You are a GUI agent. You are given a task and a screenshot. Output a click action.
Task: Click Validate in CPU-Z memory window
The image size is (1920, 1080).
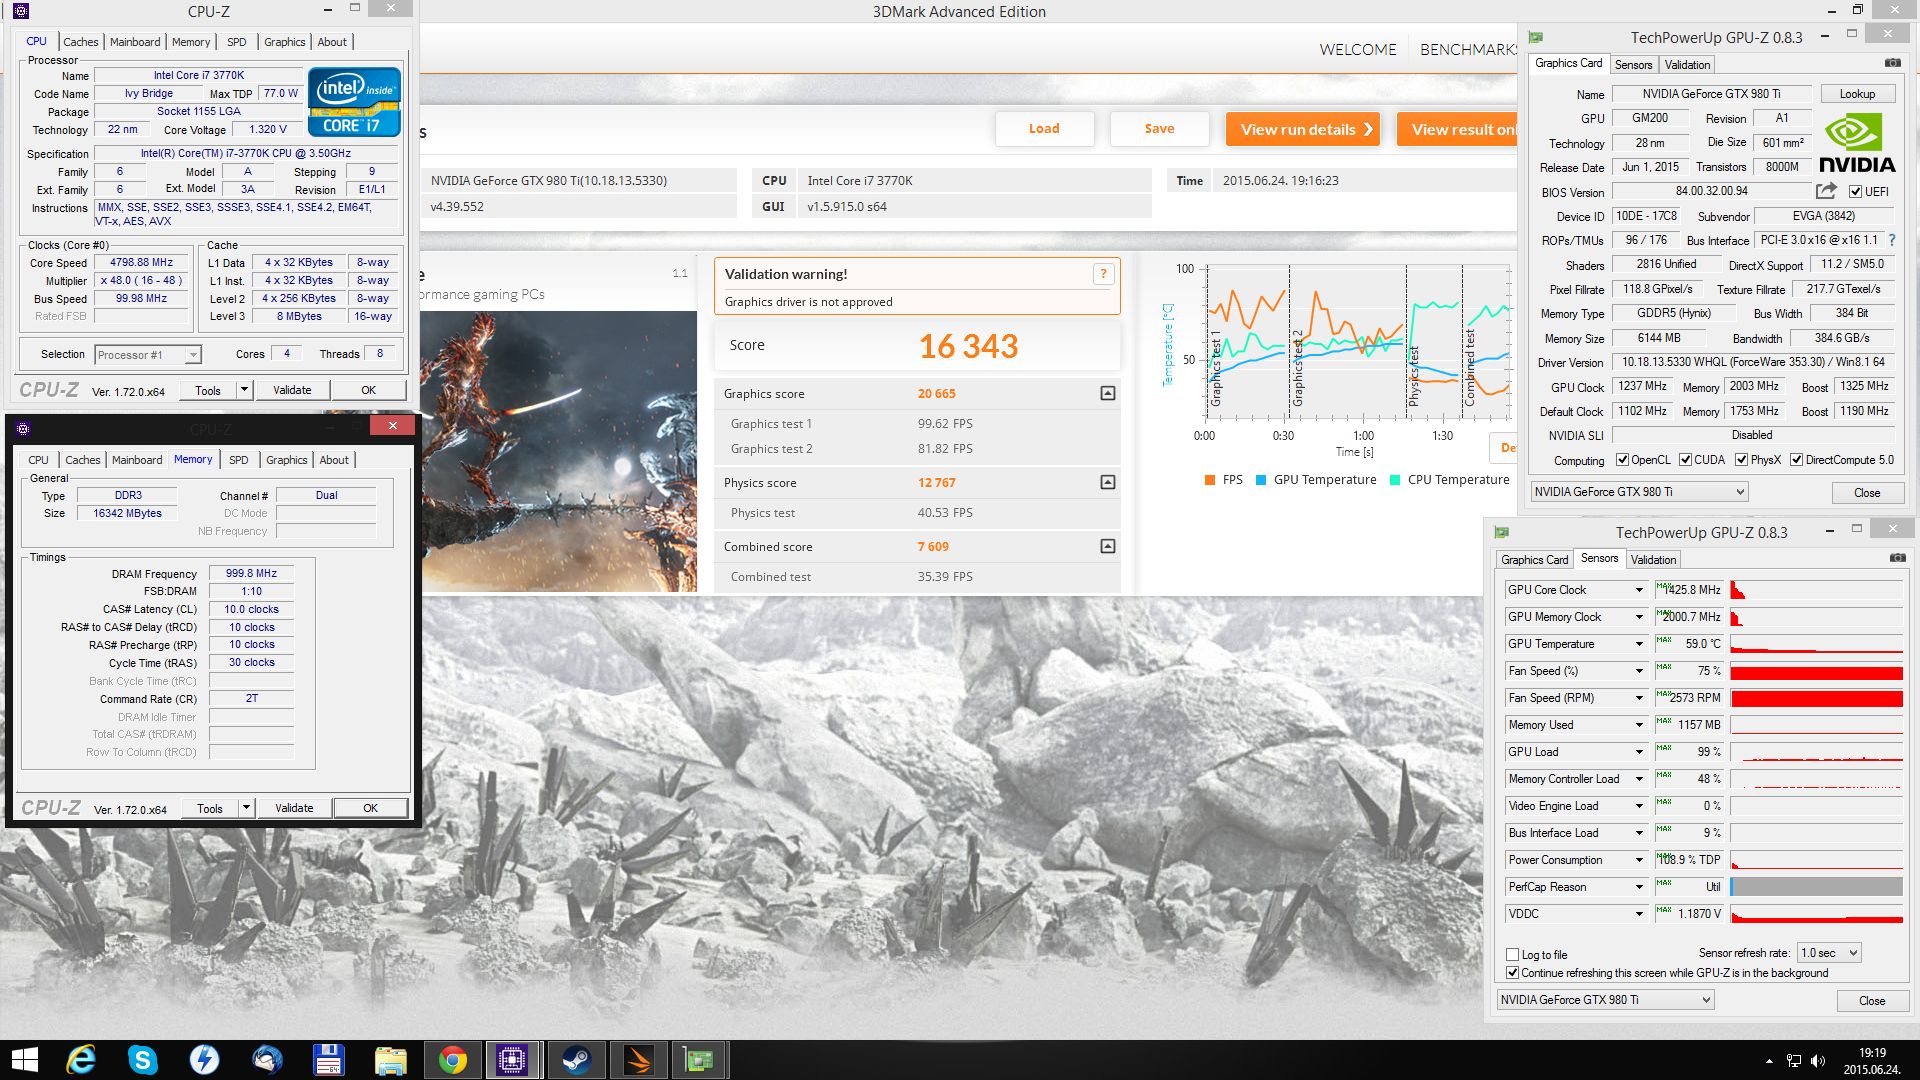[x=294, y=808]
